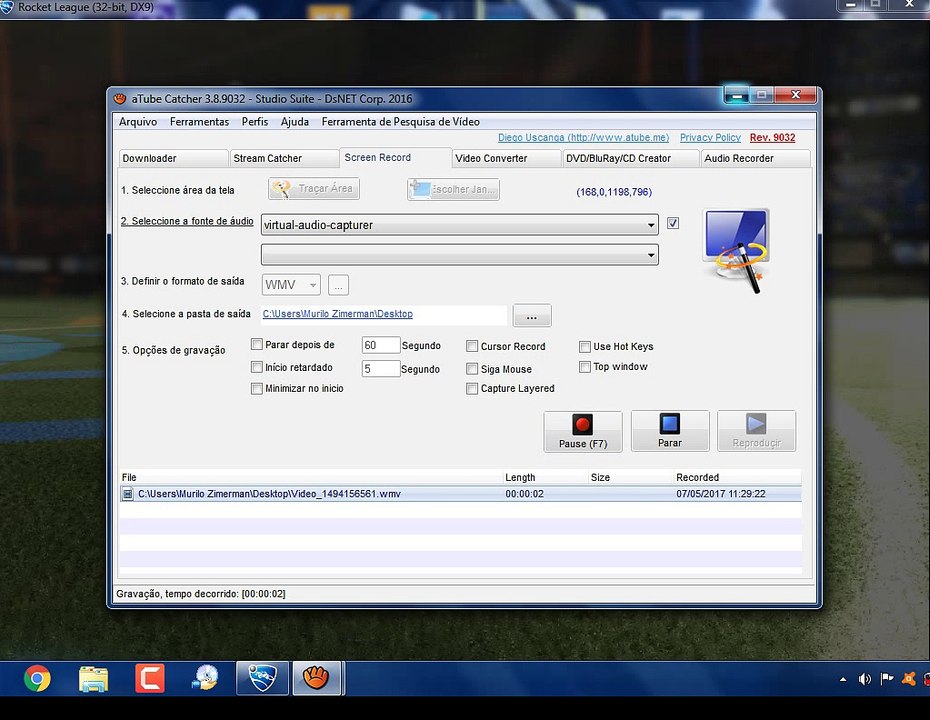Click the Recorded column header

tap(737, 477)
